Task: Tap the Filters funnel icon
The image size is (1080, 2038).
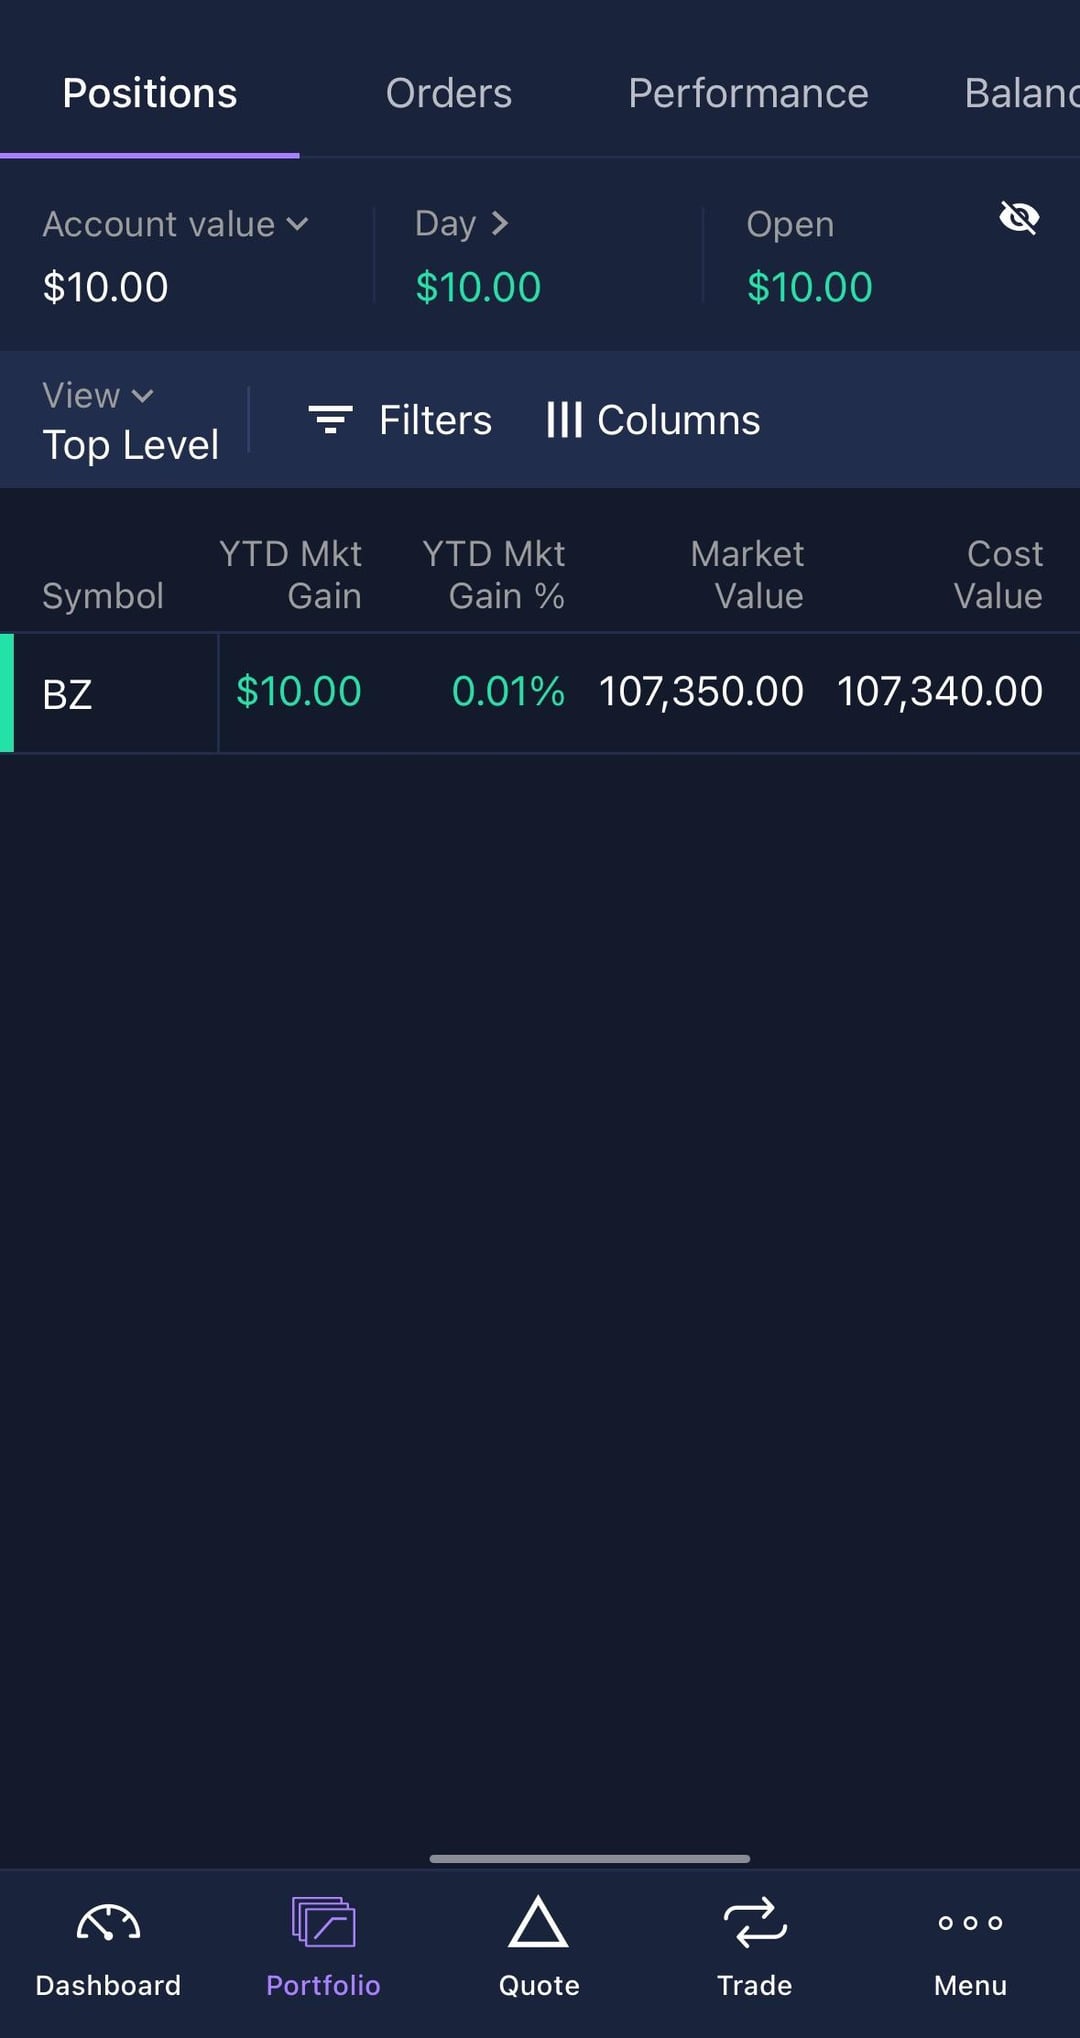Action: tap(330, 420)
